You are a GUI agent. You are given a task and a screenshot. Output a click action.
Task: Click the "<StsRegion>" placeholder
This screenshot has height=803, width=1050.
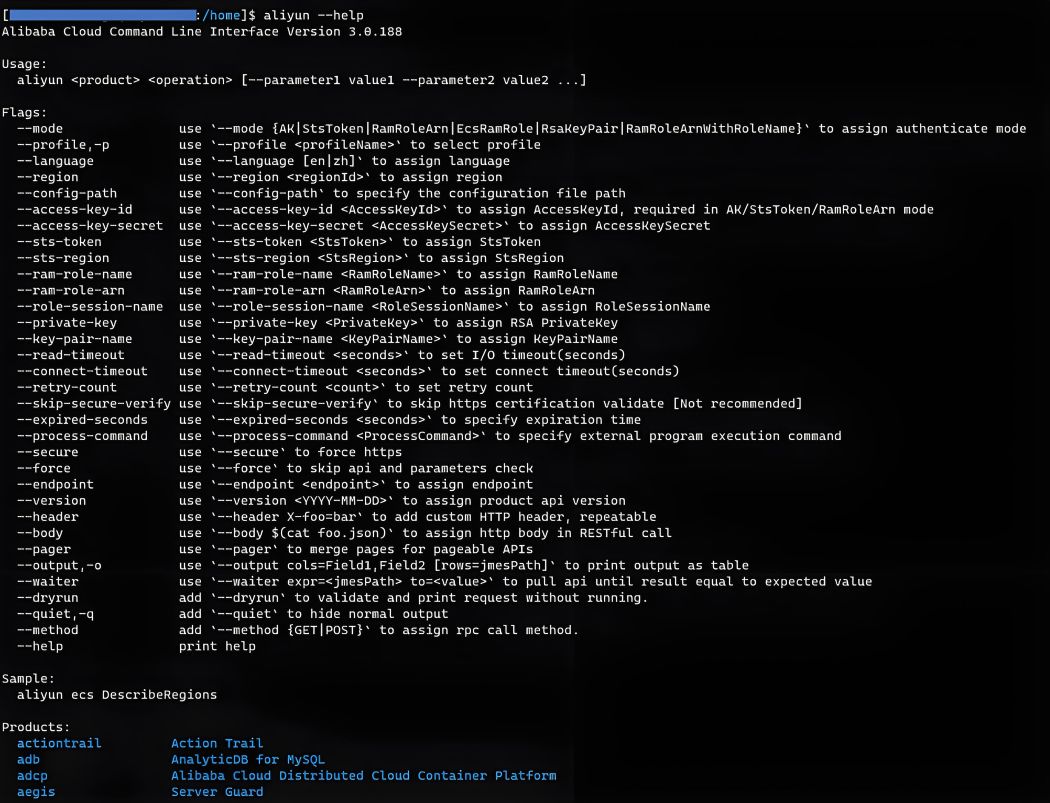click(x=360, y=258)
